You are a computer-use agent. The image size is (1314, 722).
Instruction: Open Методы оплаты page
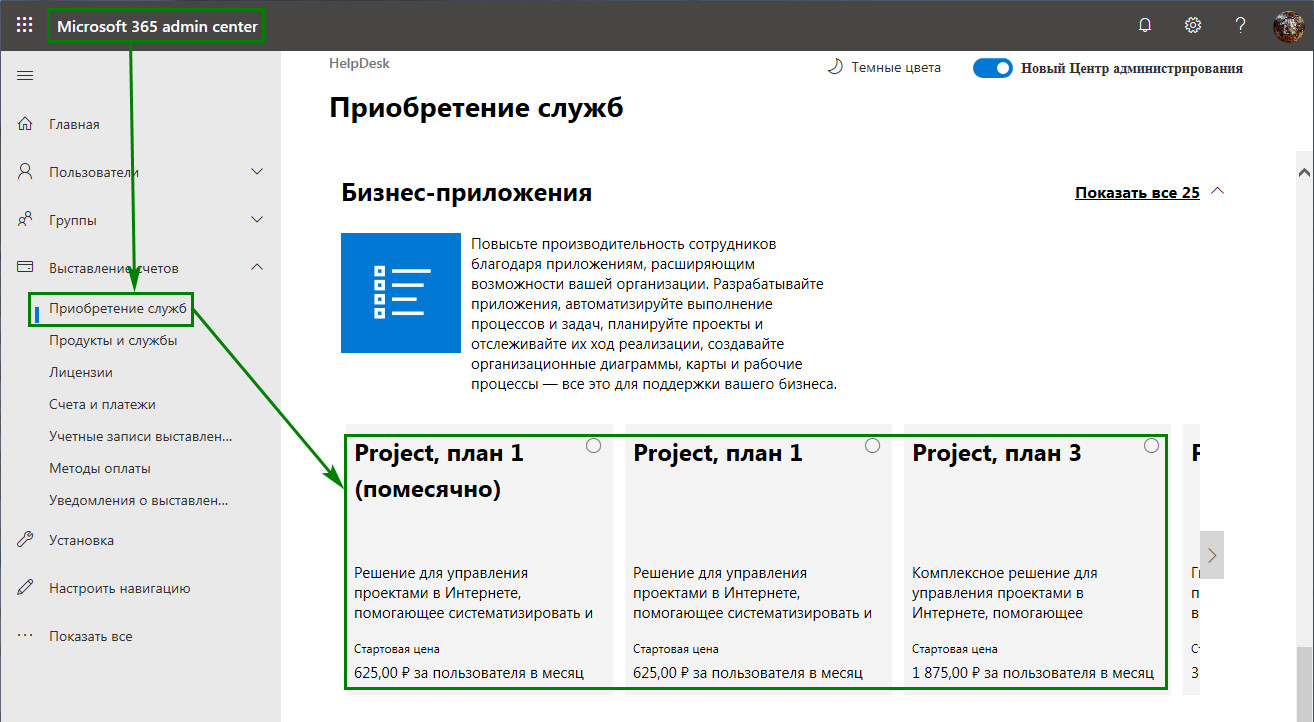(100, 468)
